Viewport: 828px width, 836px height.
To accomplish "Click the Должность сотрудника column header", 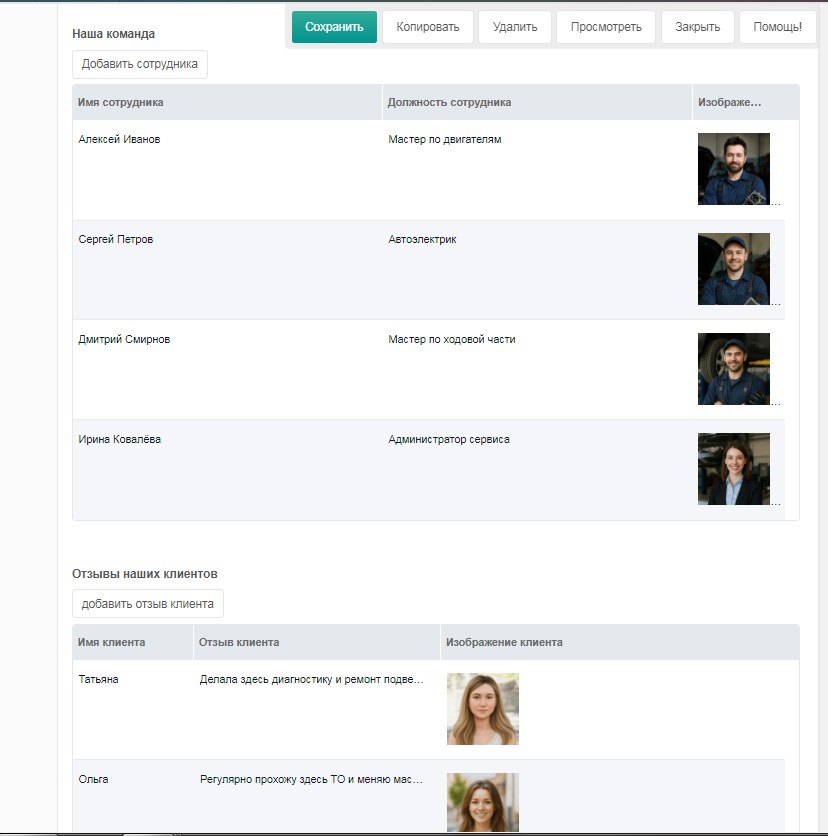I will 450,102.
